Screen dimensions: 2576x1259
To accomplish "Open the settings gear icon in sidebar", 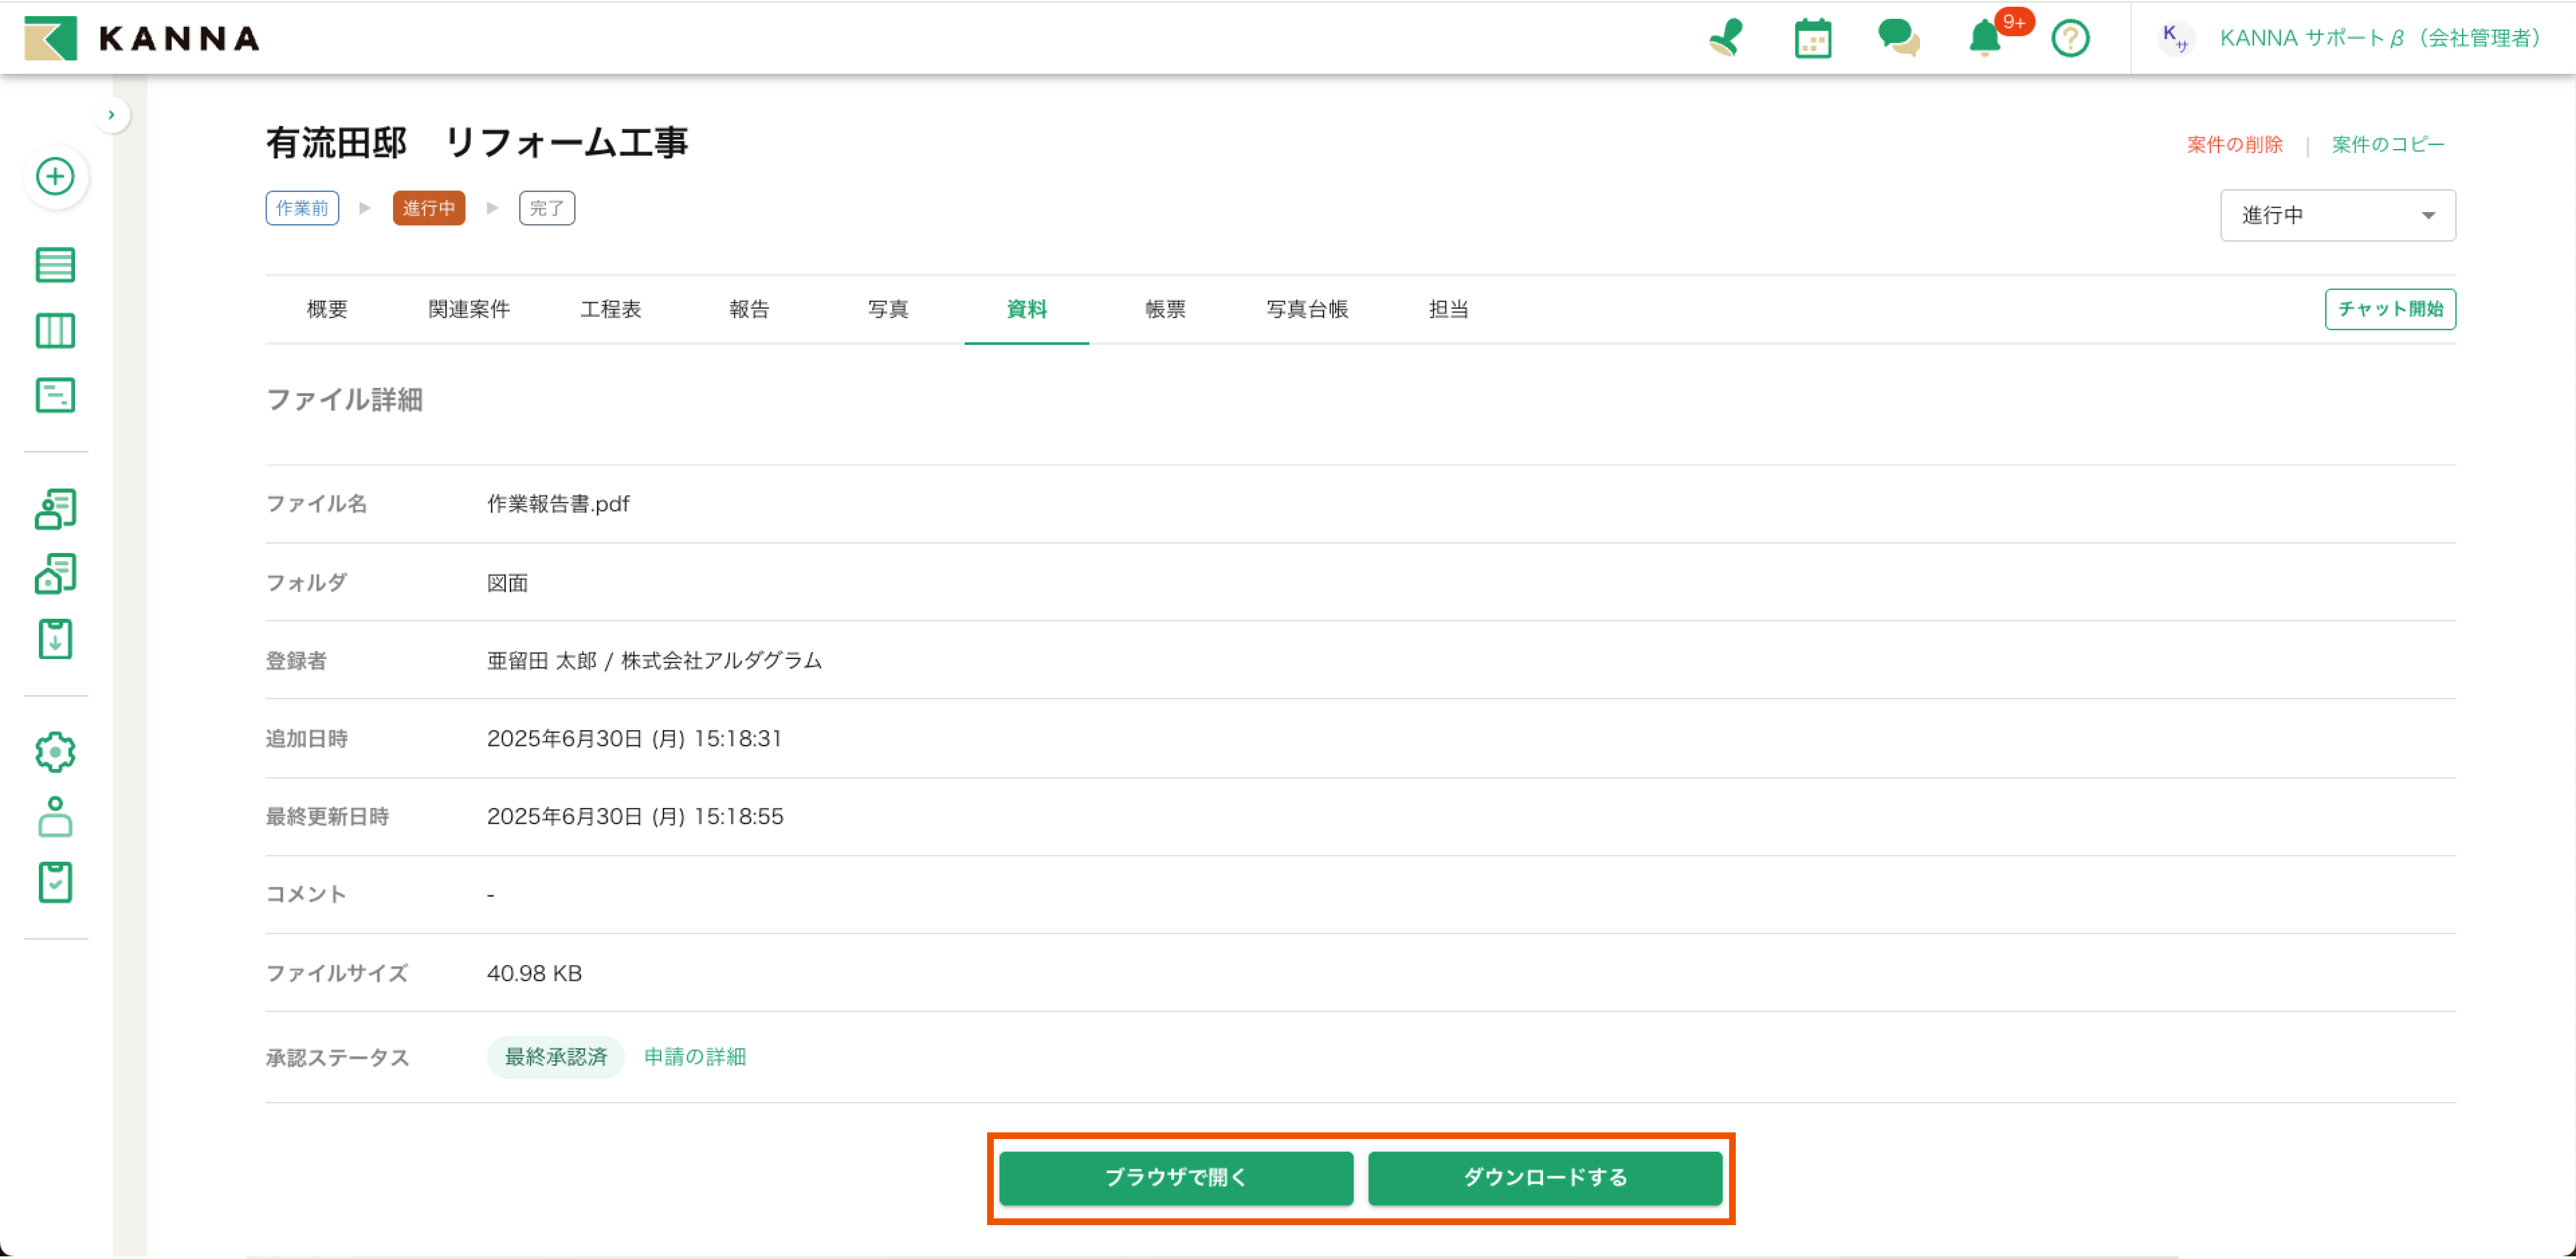I will pos(55,752).
